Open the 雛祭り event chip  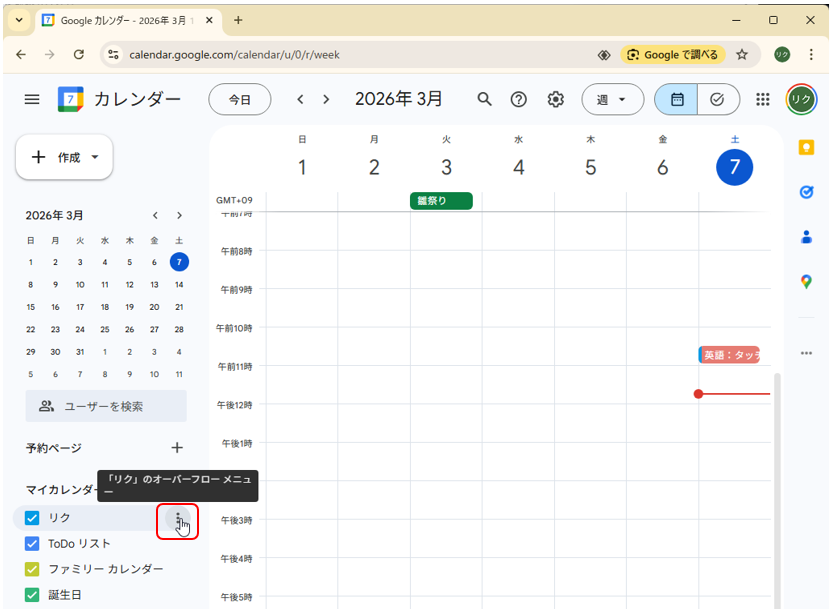[x=441, y=201]
